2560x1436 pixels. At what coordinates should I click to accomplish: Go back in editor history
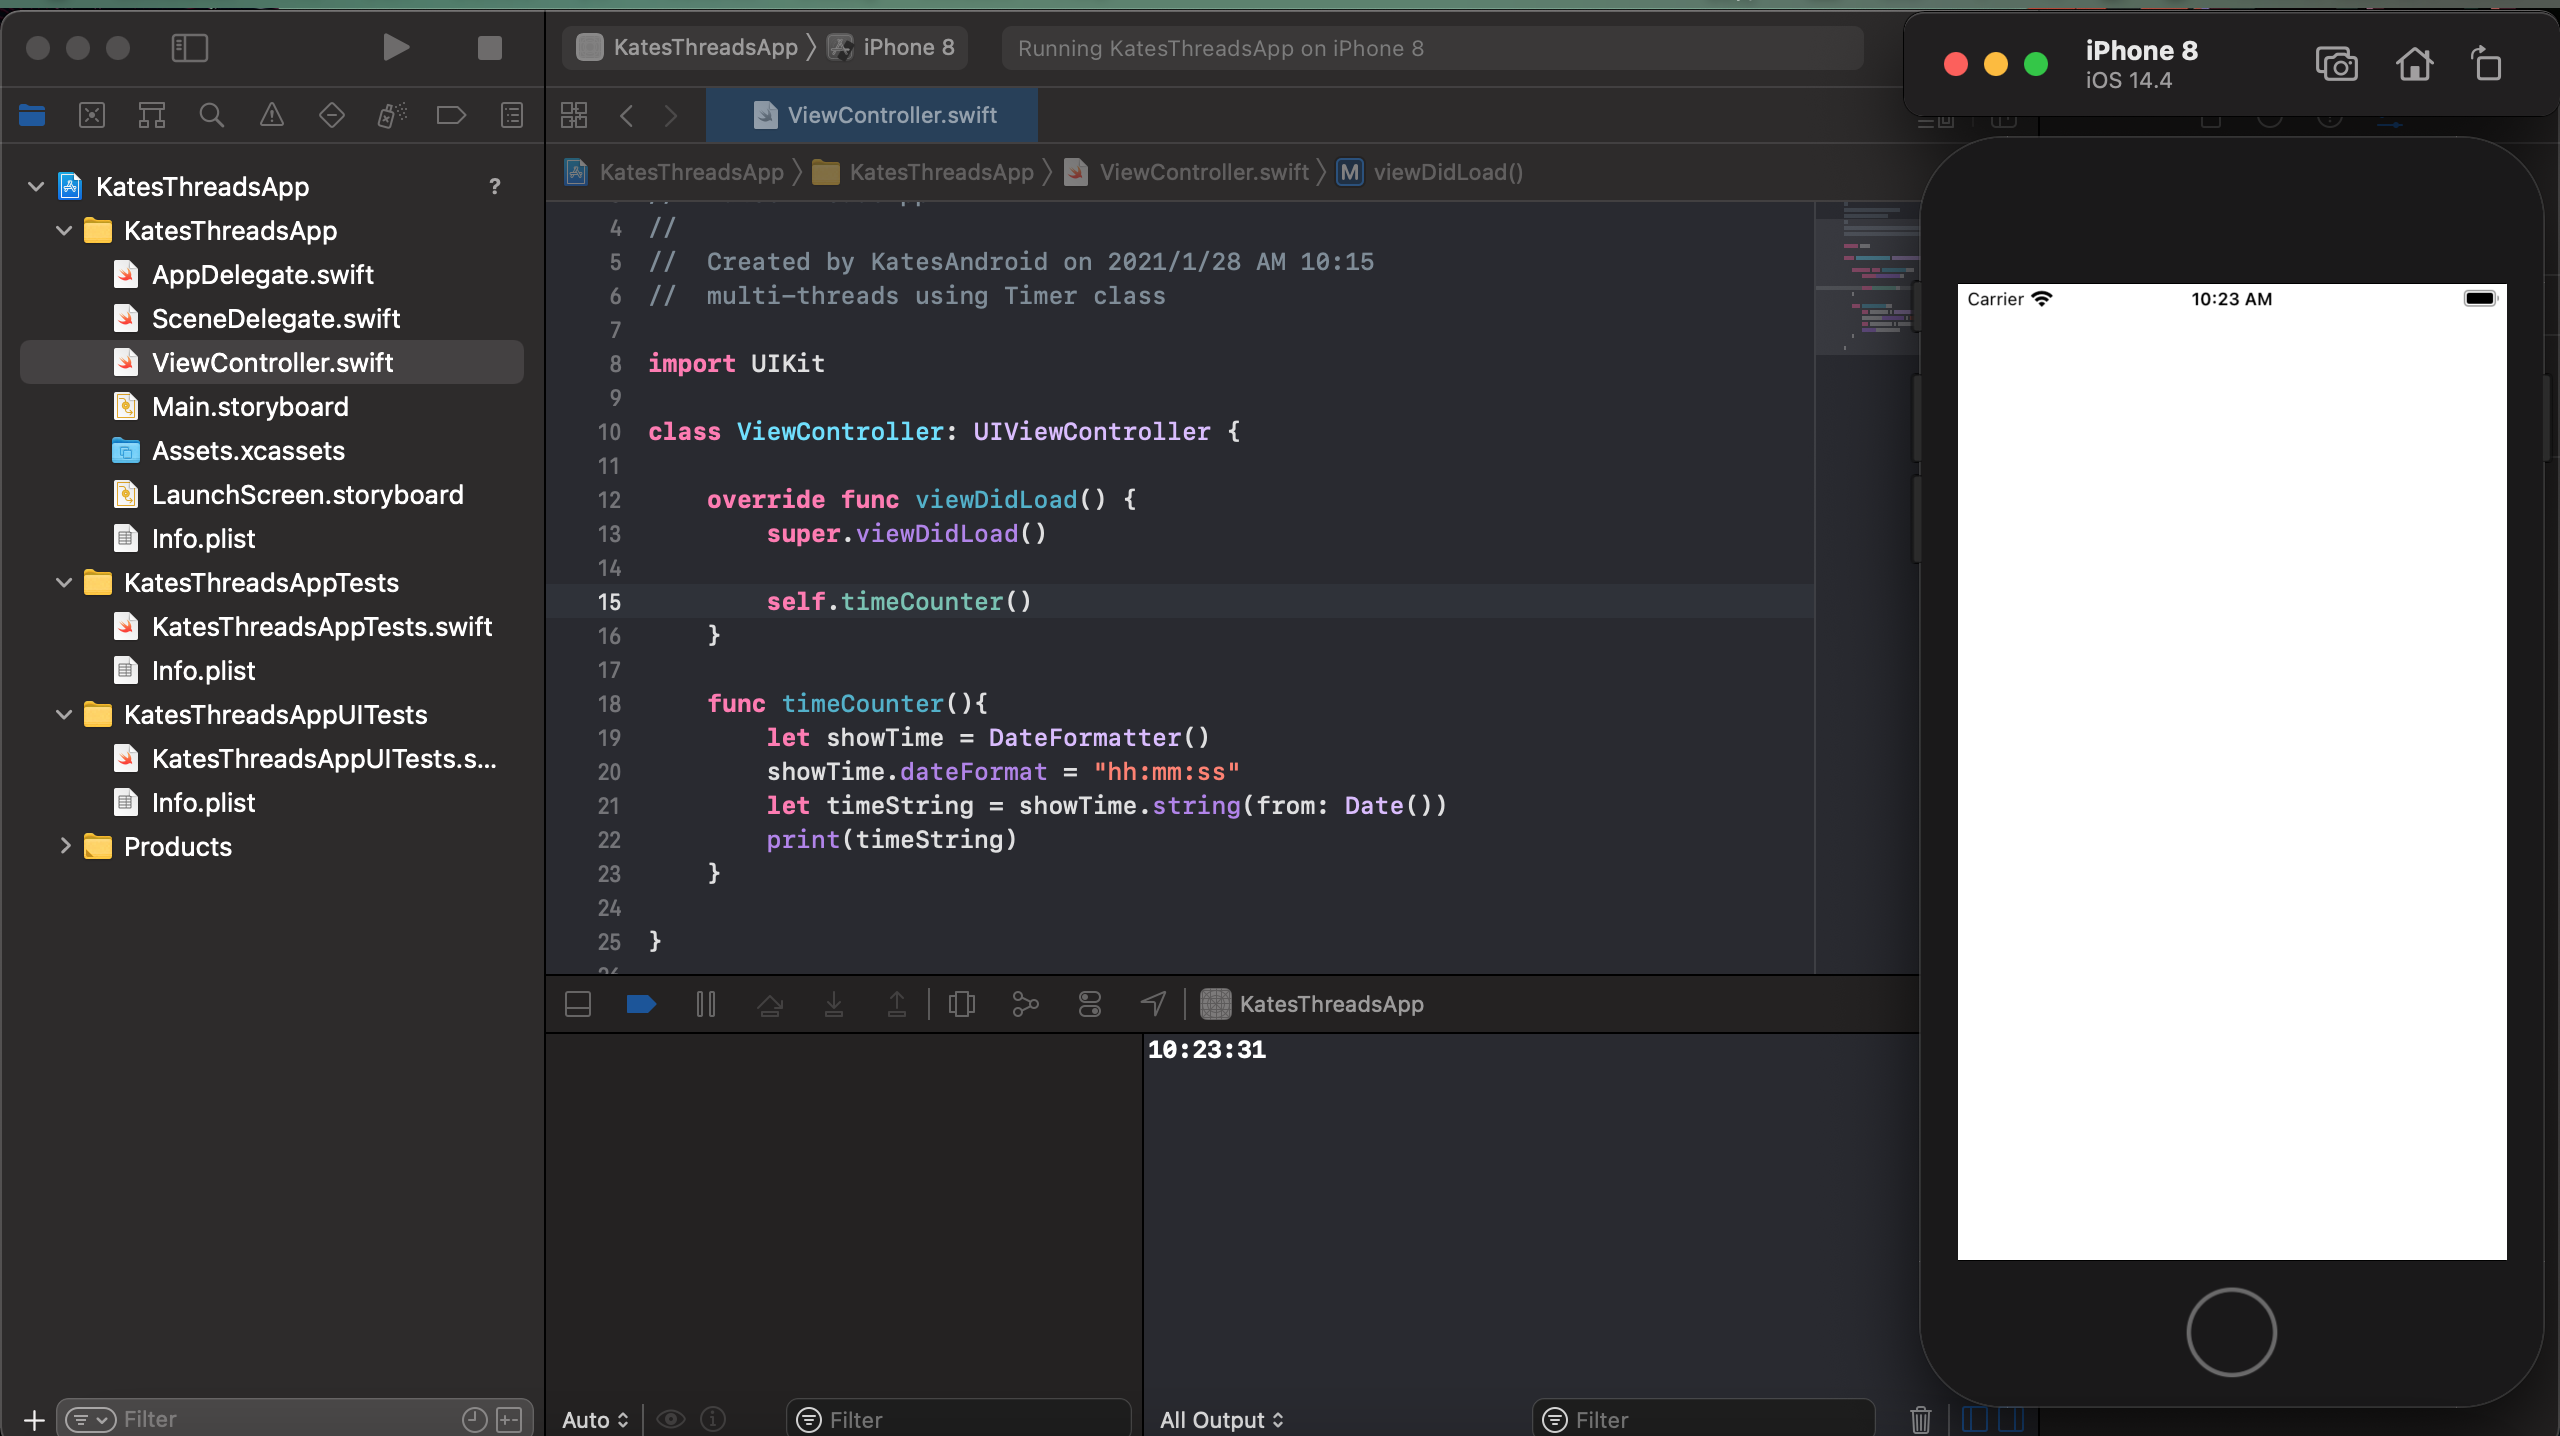point(626,115)
